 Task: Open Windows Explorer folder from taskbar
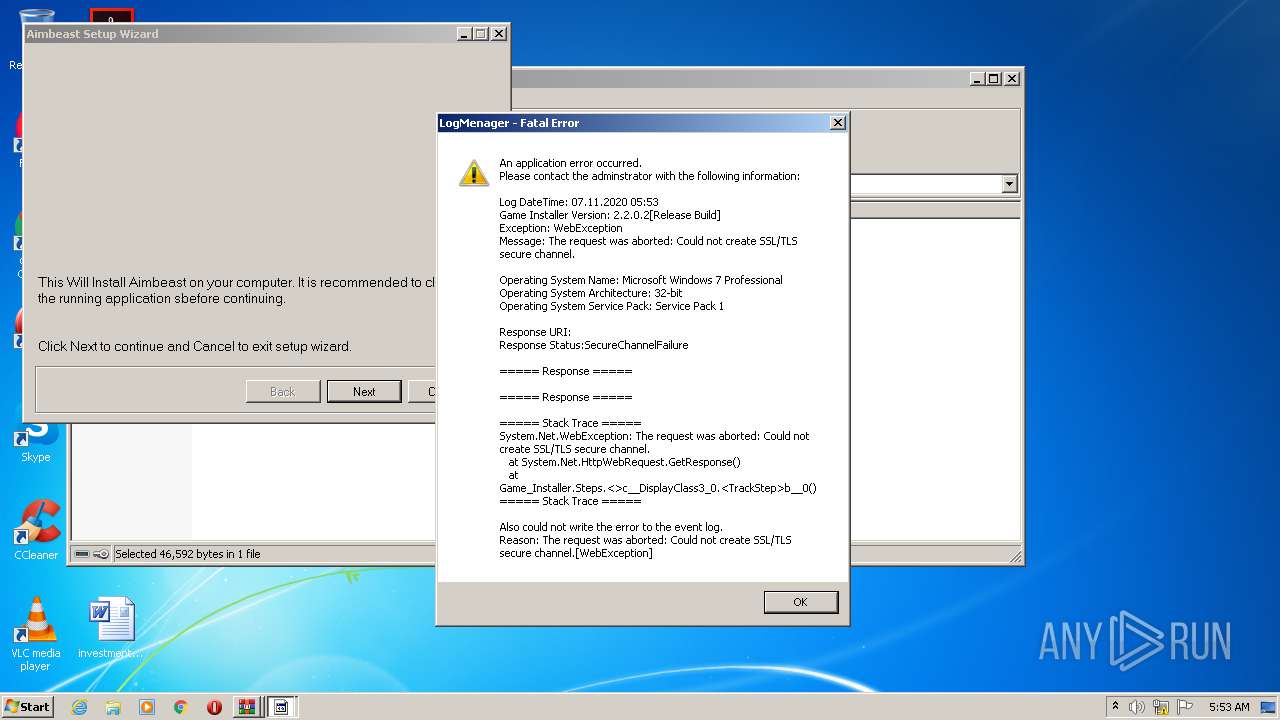(x=113, y=707)
